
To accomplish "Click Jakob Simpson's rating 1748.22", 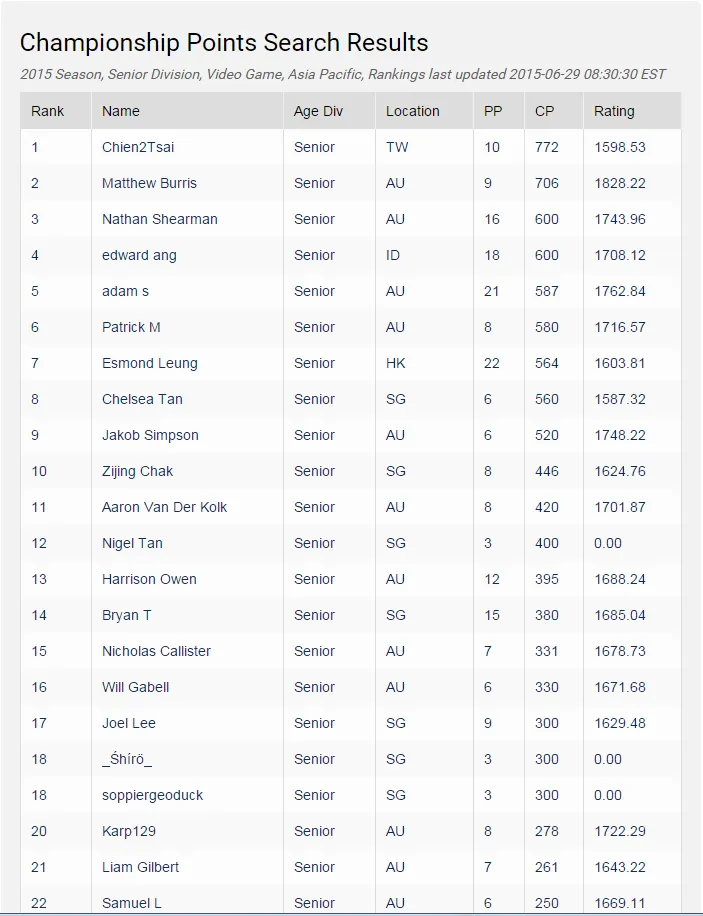I will 619,435.
